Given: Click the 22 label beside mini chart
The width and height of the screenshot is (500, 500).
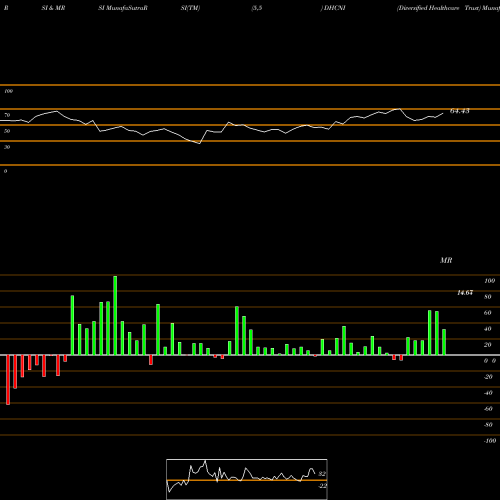Looking at the screenshot, I should (323, 486).
